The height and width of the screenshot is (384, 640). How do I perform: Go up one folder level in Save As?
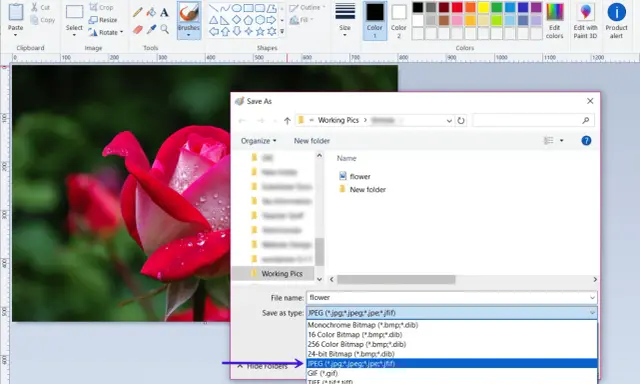point(287,120)
